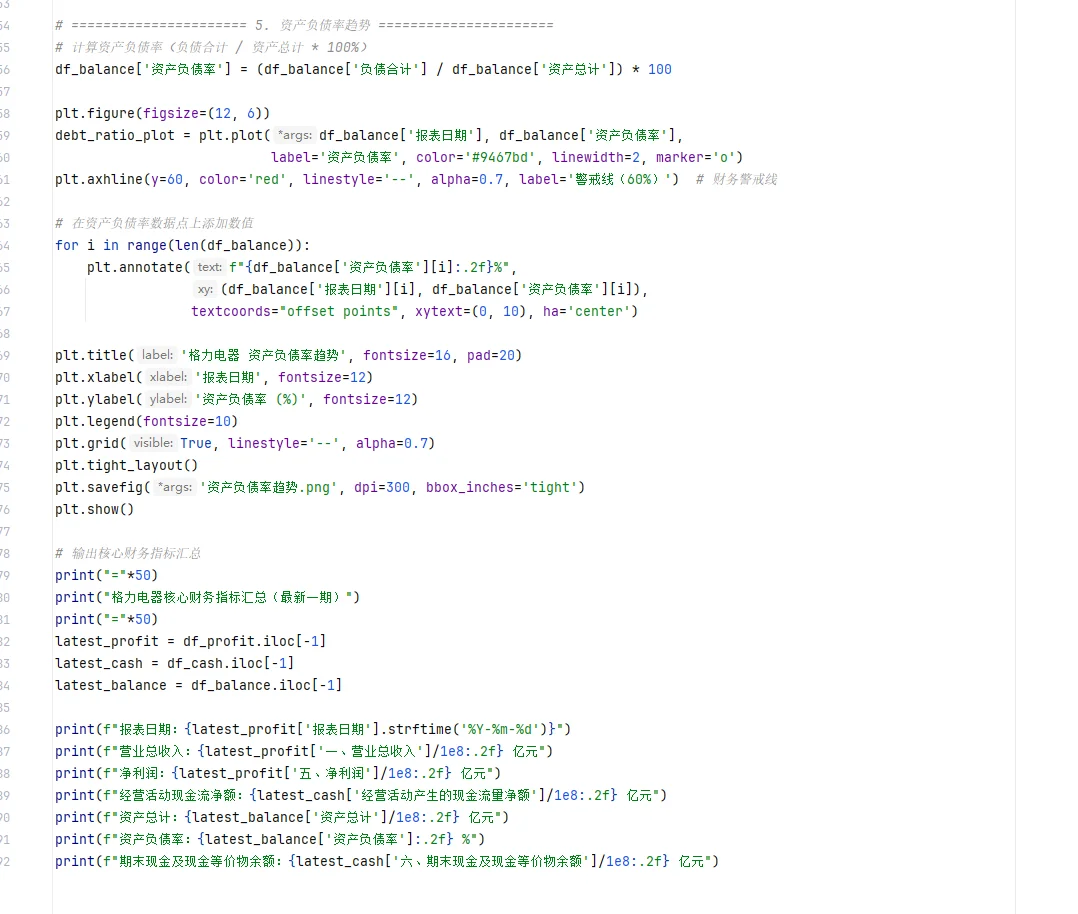This screenshot has width=1078, height=914.
Task: Click the color='red' argument
Action: (242, 179)
